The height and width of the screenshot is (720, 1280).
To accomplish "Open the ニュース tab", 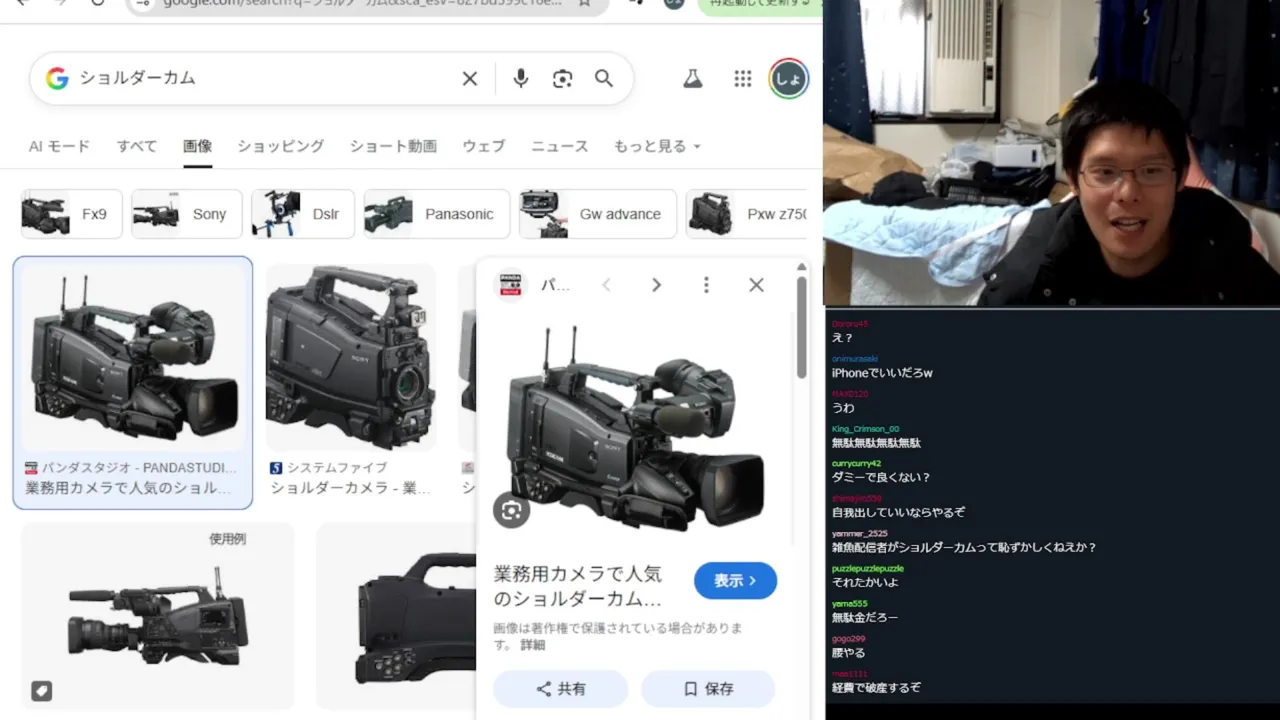I will 559,146.
